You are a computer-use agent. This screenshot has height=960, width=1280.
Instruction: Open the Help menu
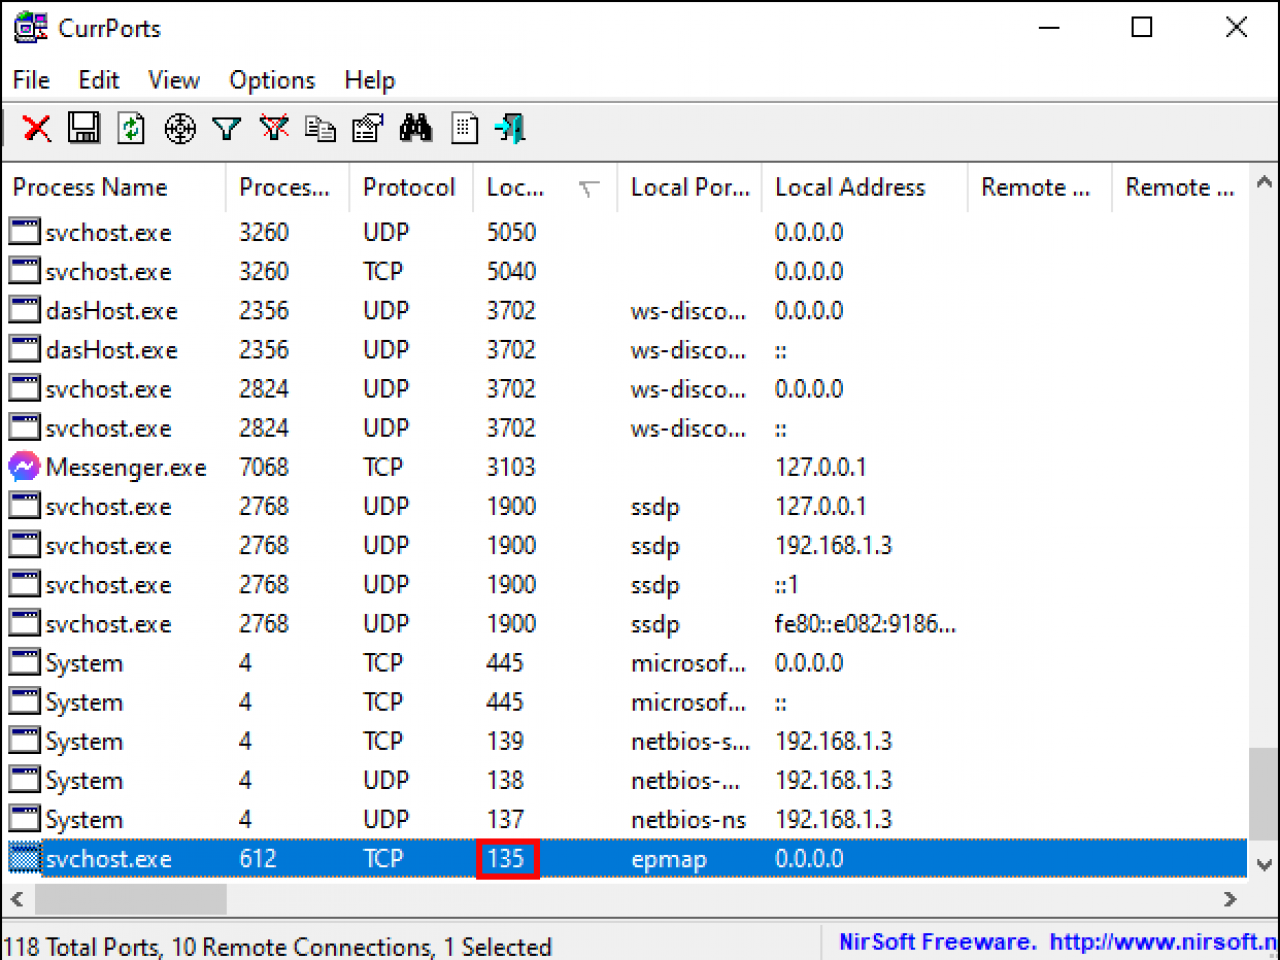[x=369, y=80]
